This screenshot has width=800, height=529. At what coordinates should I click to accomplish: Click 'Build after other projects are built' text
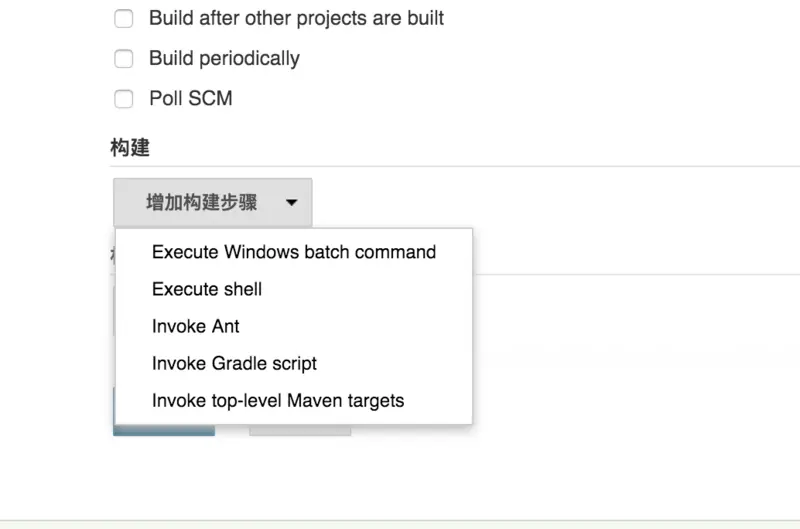[296, 19]
